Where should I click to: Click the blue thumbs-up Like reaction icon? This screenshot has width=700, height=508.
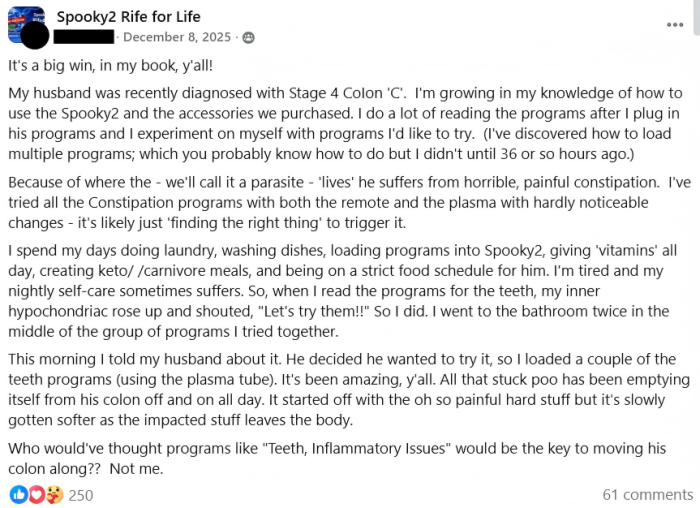tap(17, 494)
